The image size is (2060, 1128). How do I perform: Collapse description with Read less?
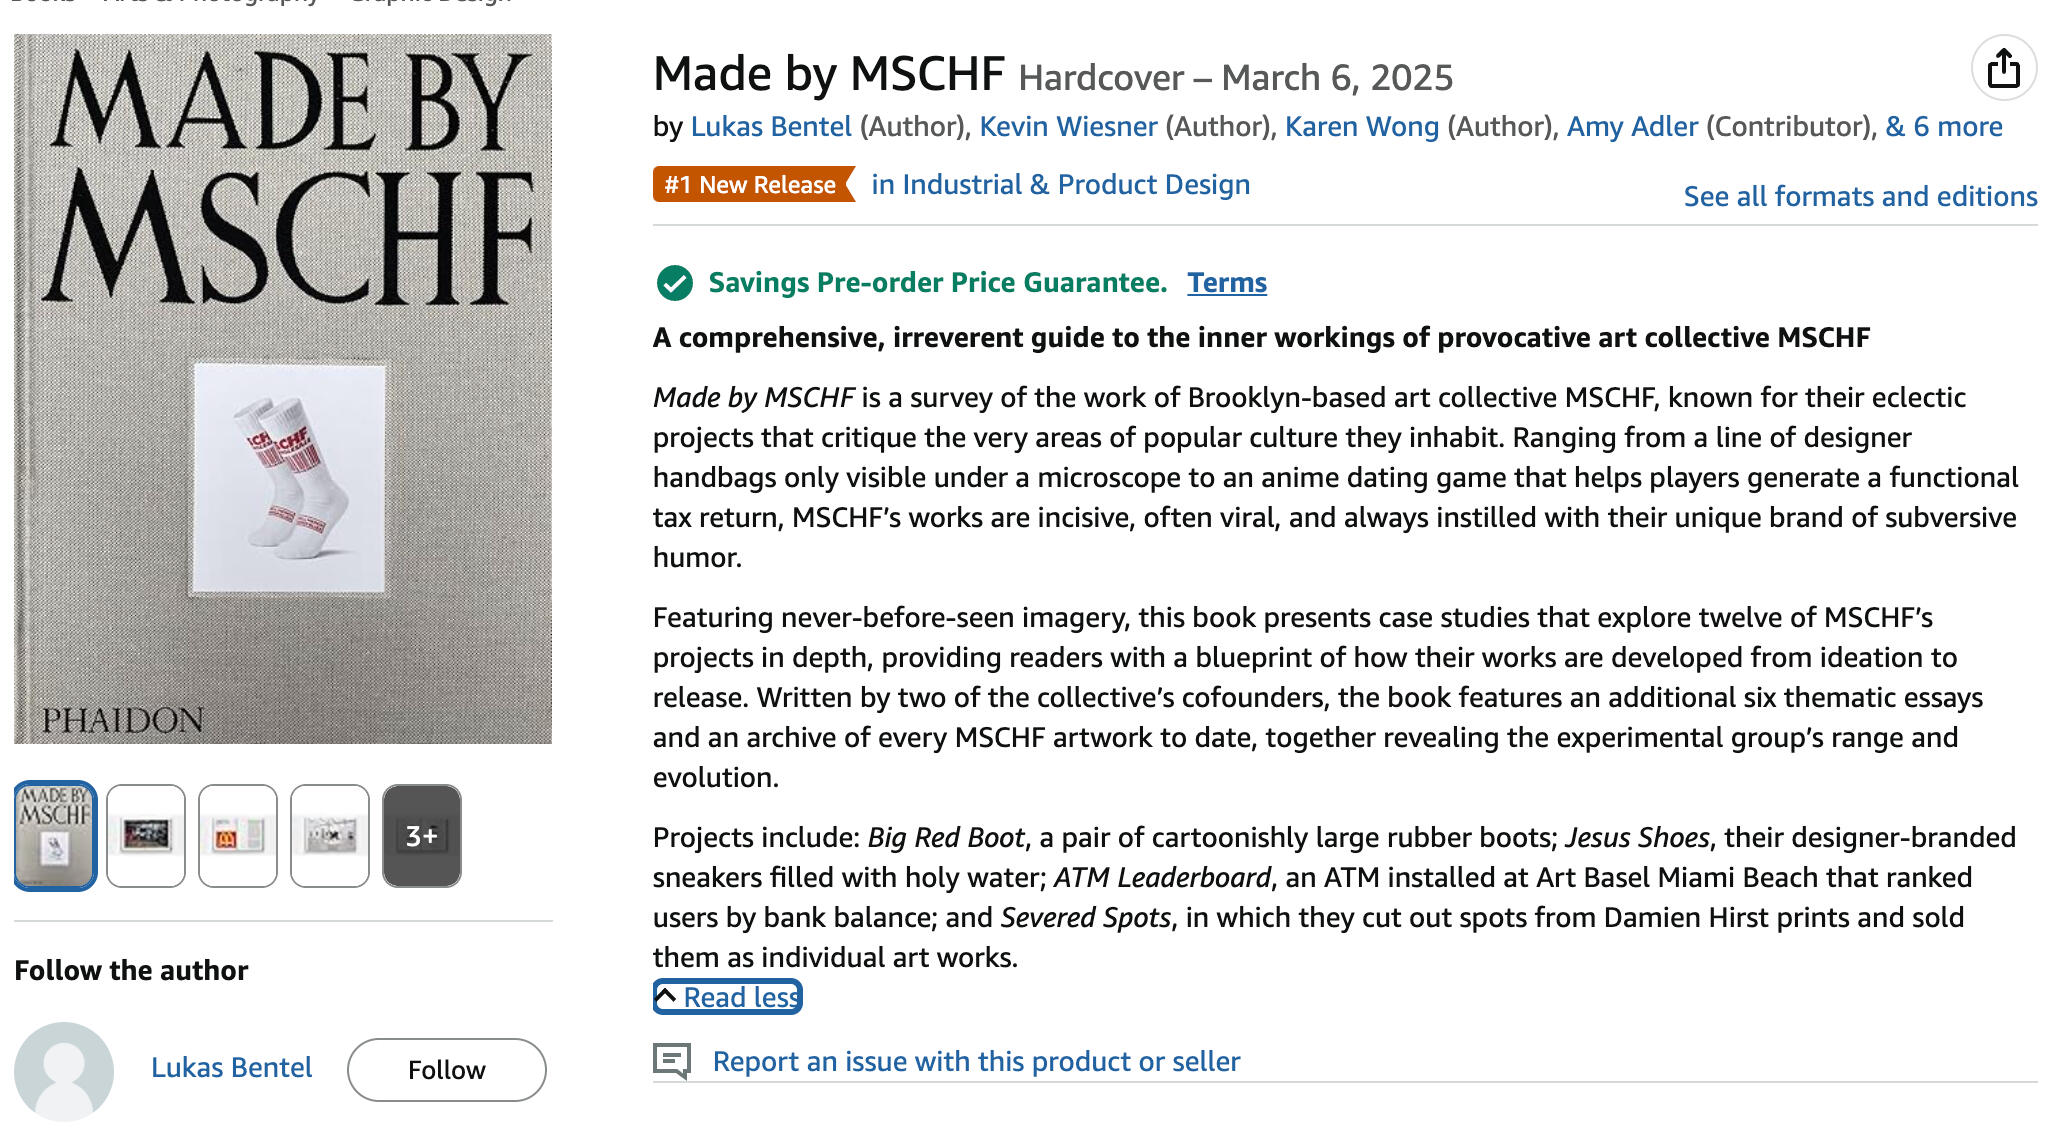tap(728, 997)
